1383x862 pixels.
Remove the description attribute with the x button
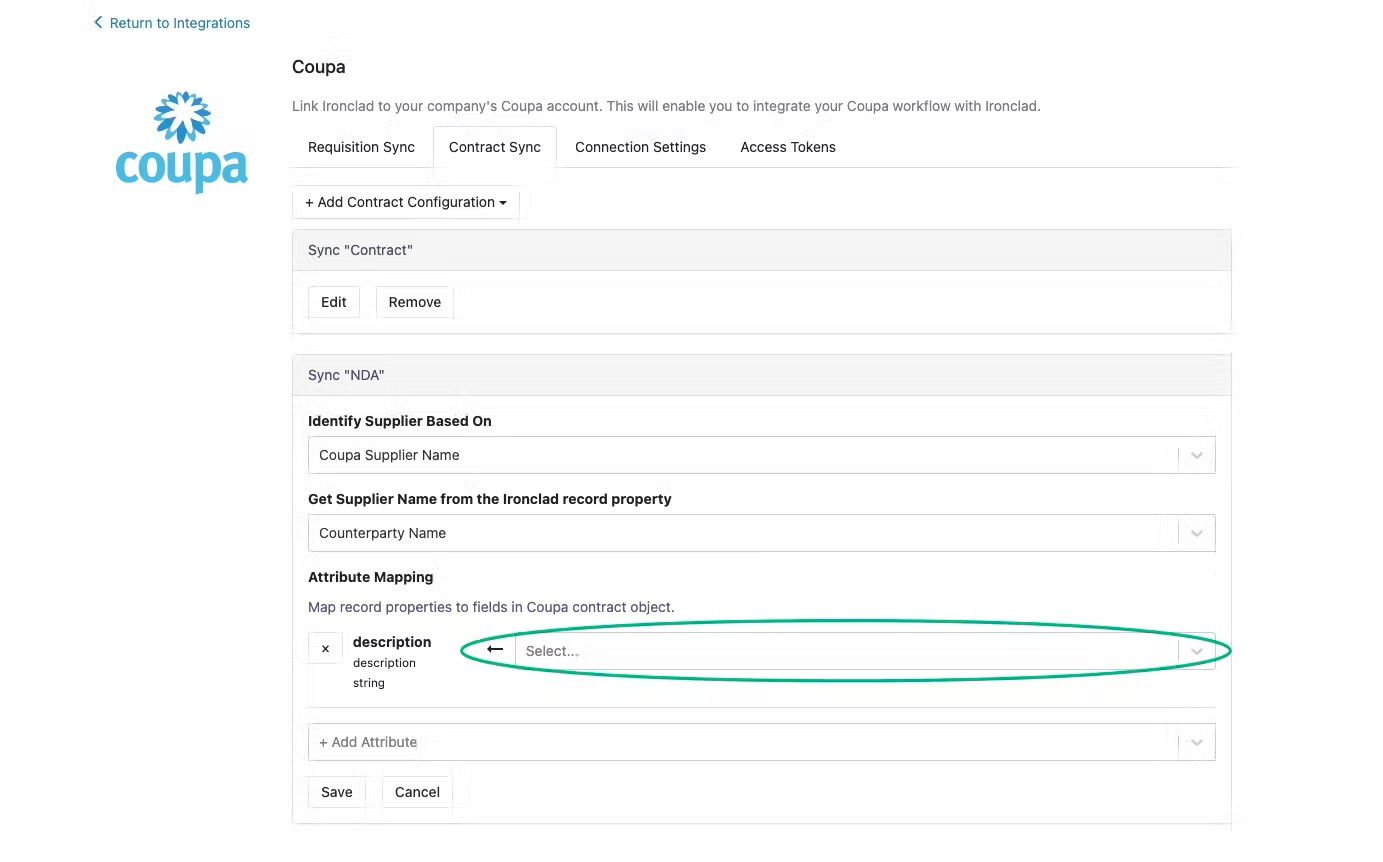pyautogui.click(x=325, y=649)
